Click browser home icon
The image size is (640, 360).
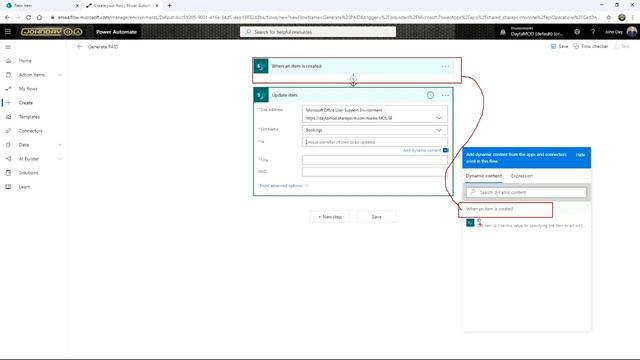(x=39, y=18)
